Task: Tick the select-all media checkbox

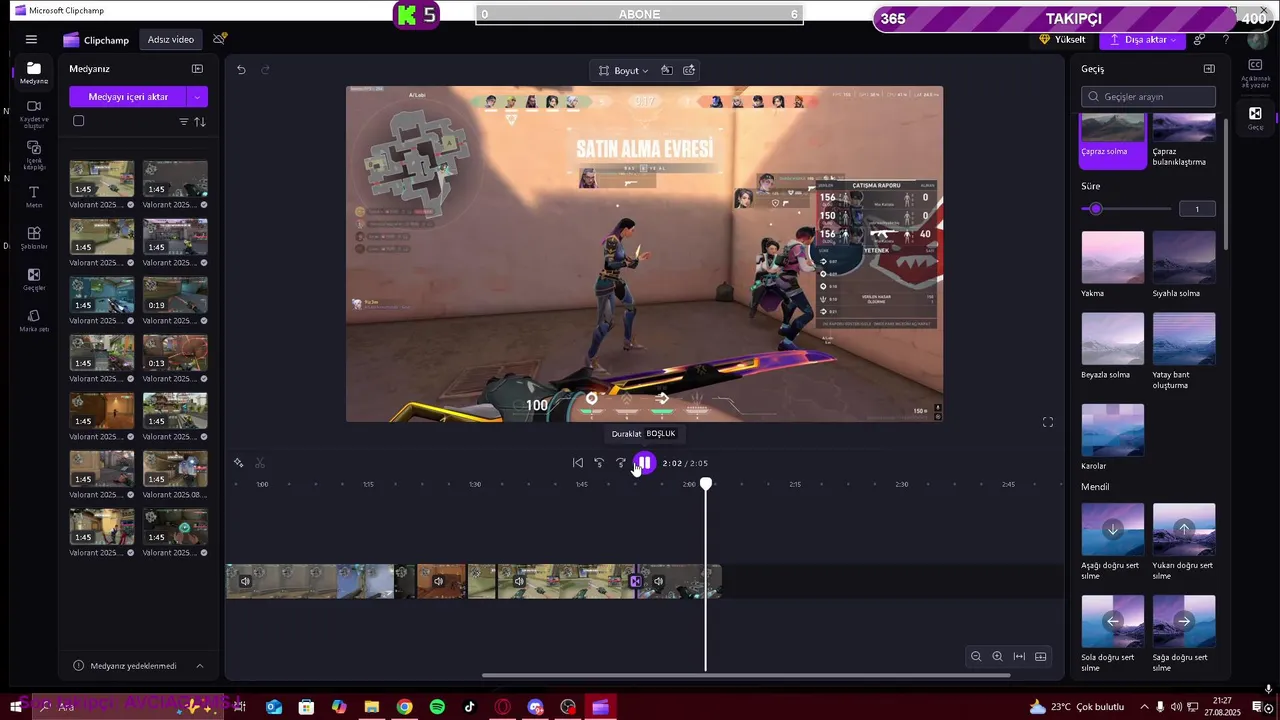Action: coord(79,121)
